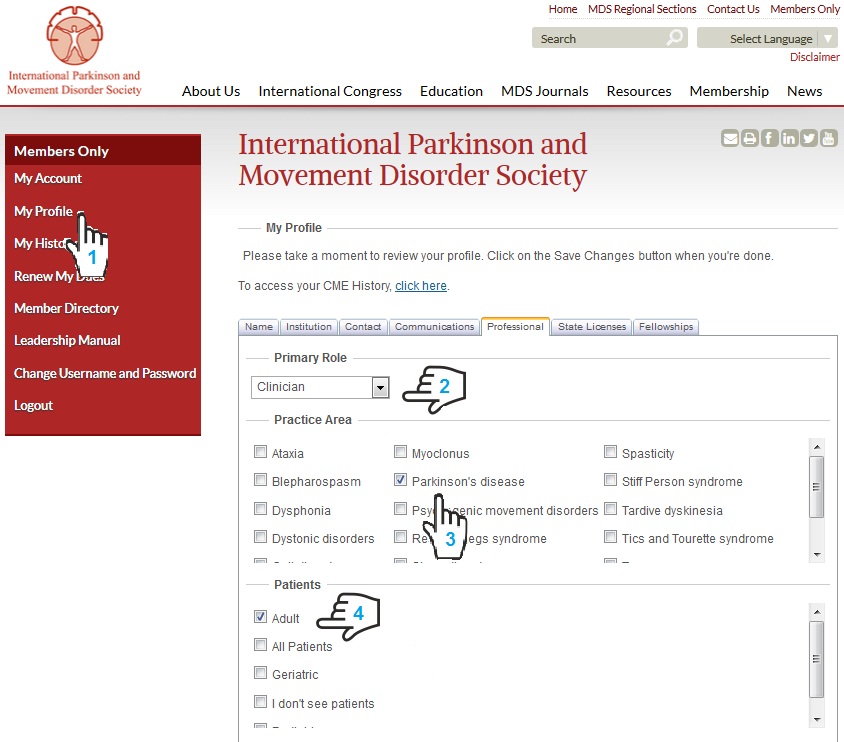Open the State Licenses tab
Image resolution: width=844 pixels, height=742 pixels.
592,327
